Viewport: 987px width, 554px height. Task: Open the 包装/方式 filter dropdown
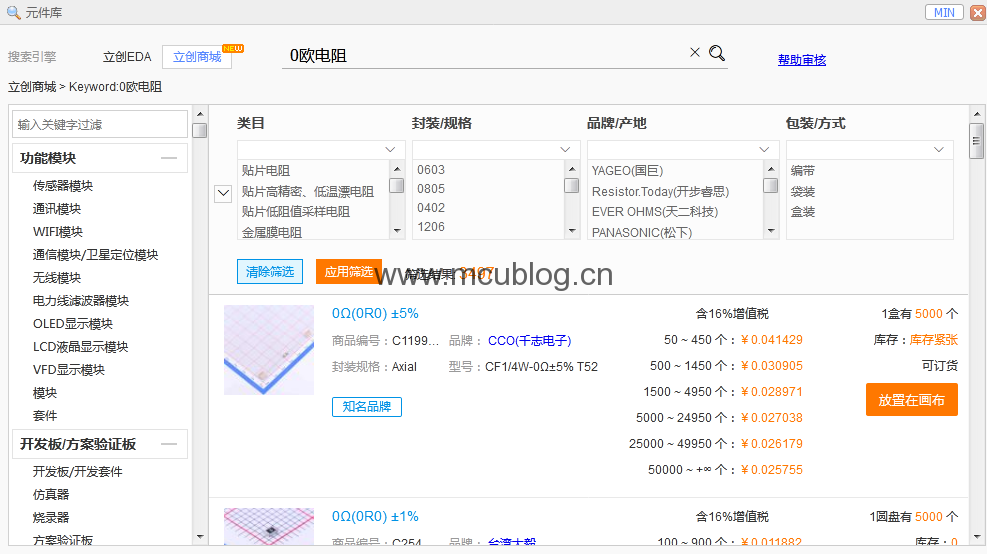pyautogui.click(x=869, y=149)
